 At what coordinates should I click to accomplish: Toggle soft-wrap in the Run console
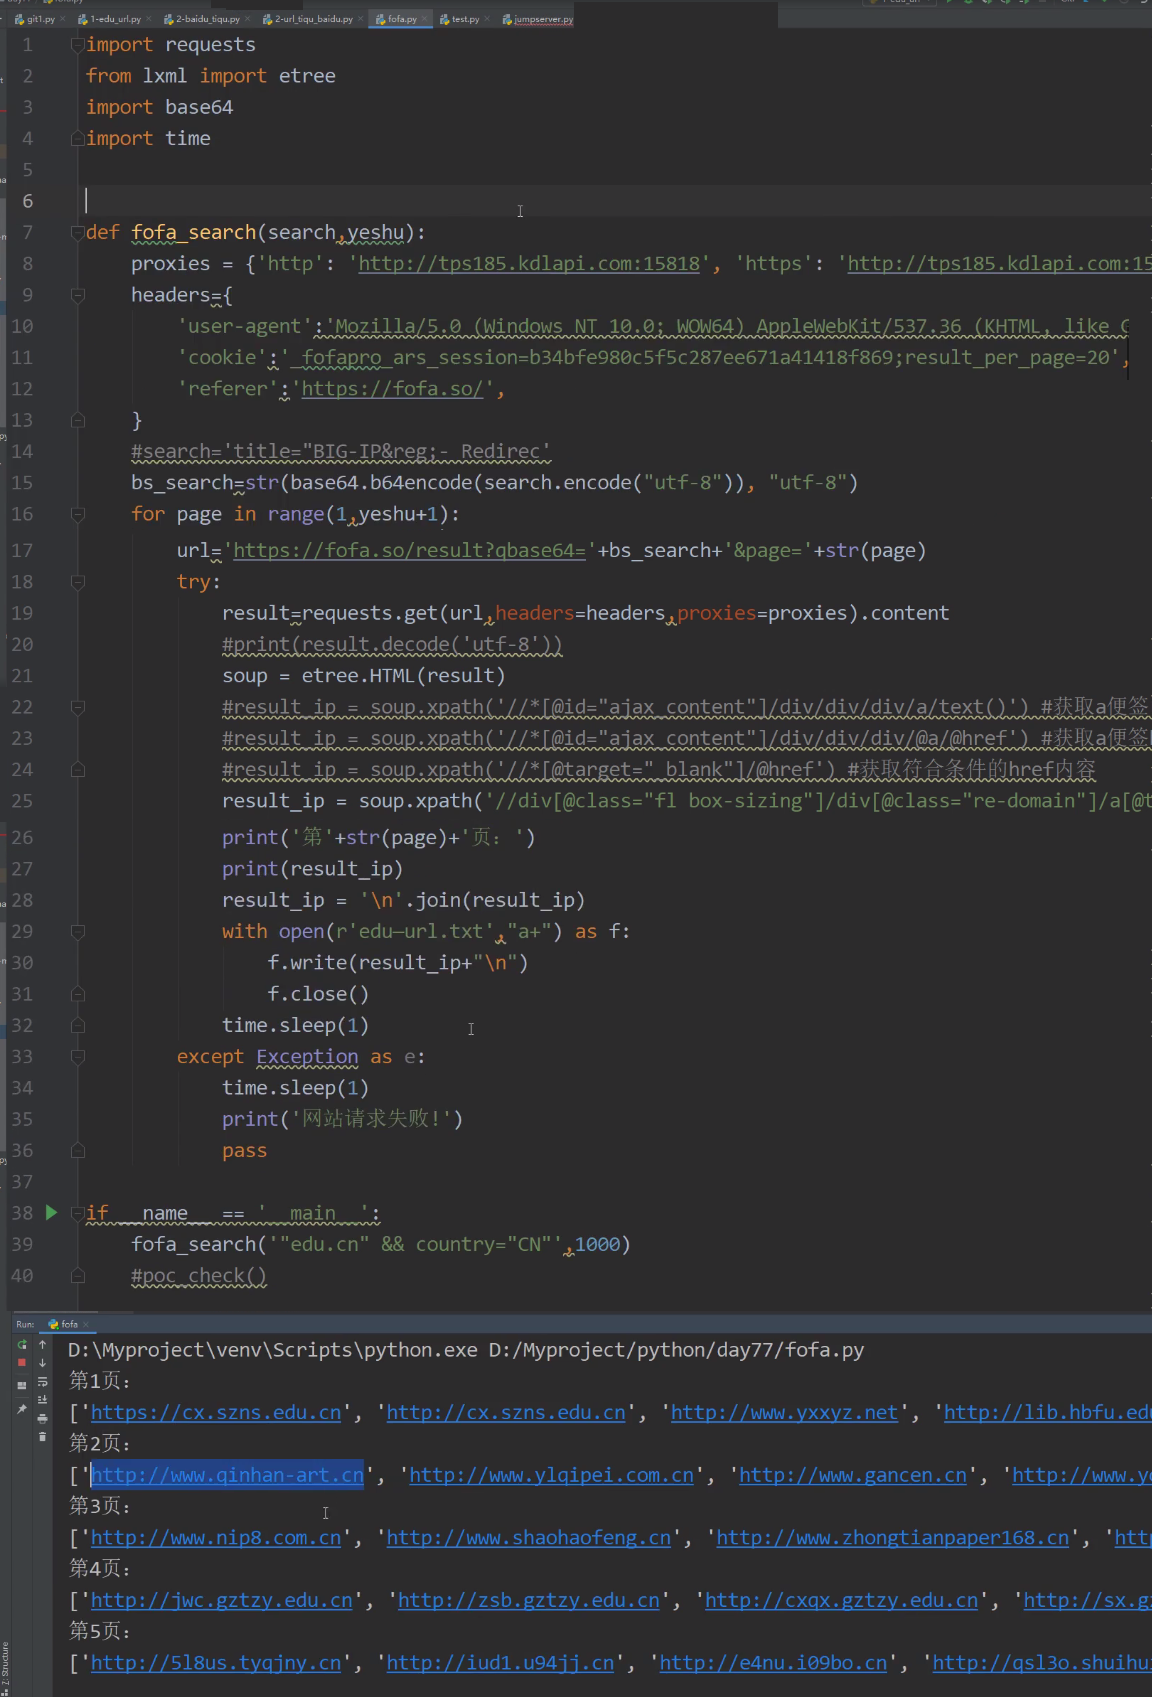42,1381
